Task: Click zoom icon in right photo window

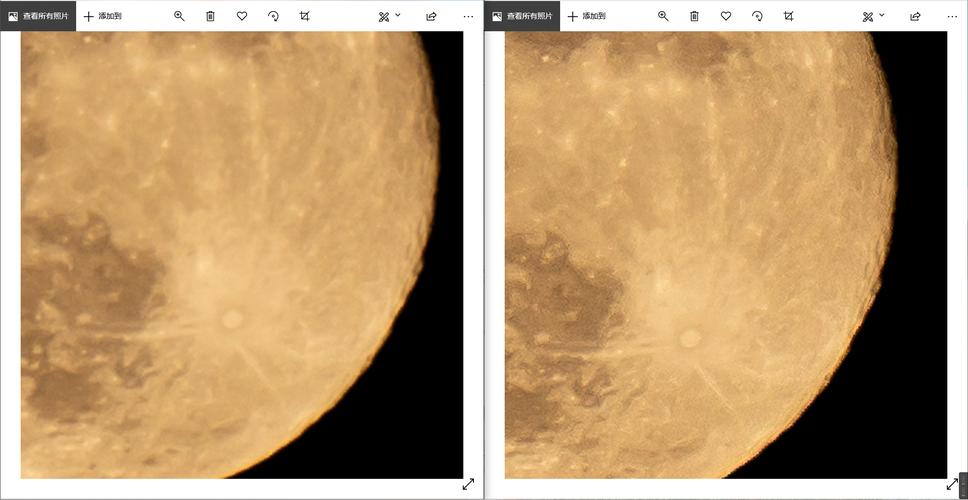Action: 663,16
